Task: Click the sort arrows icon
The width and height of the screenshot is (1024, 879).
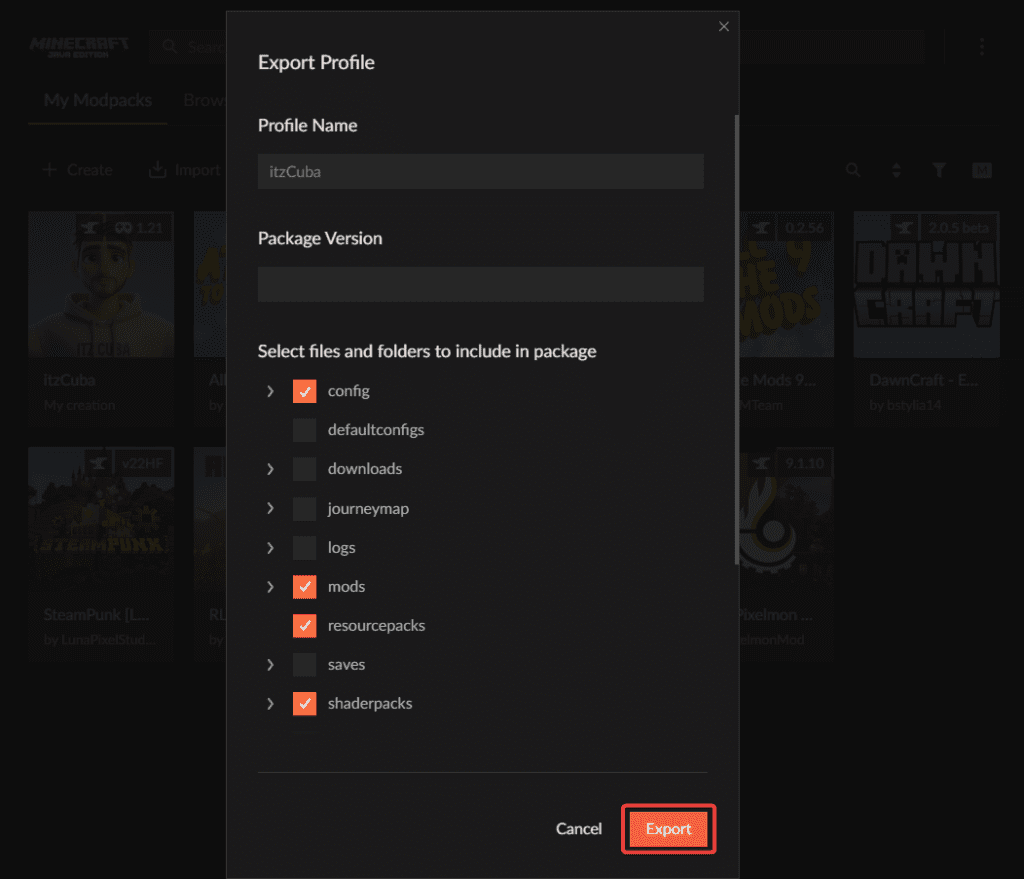Action: pyautogui.click(x=896, y=170)
